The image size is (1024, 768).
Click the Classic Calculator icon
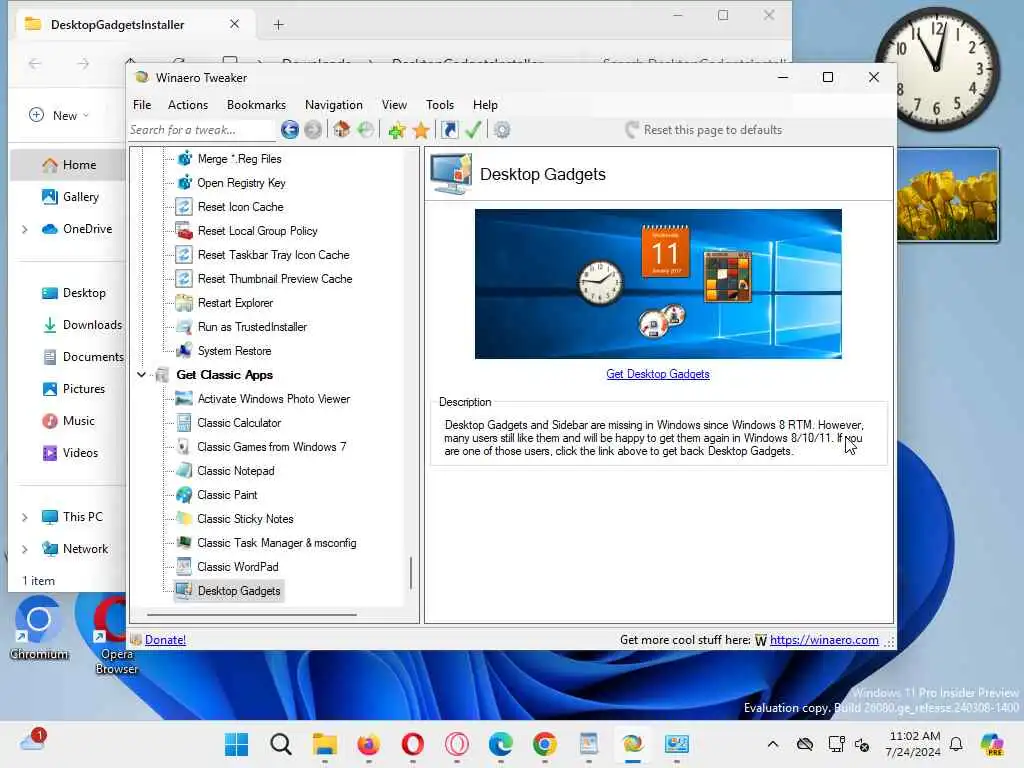pos(184,423)
